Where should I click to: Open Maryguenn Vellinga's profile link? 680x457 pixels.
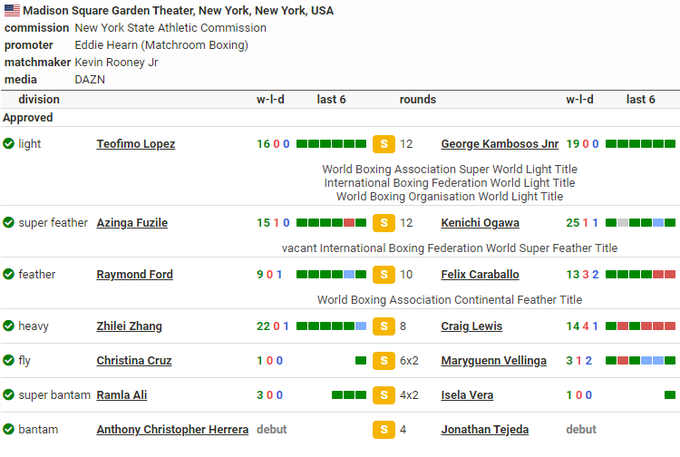click(493, 360)
